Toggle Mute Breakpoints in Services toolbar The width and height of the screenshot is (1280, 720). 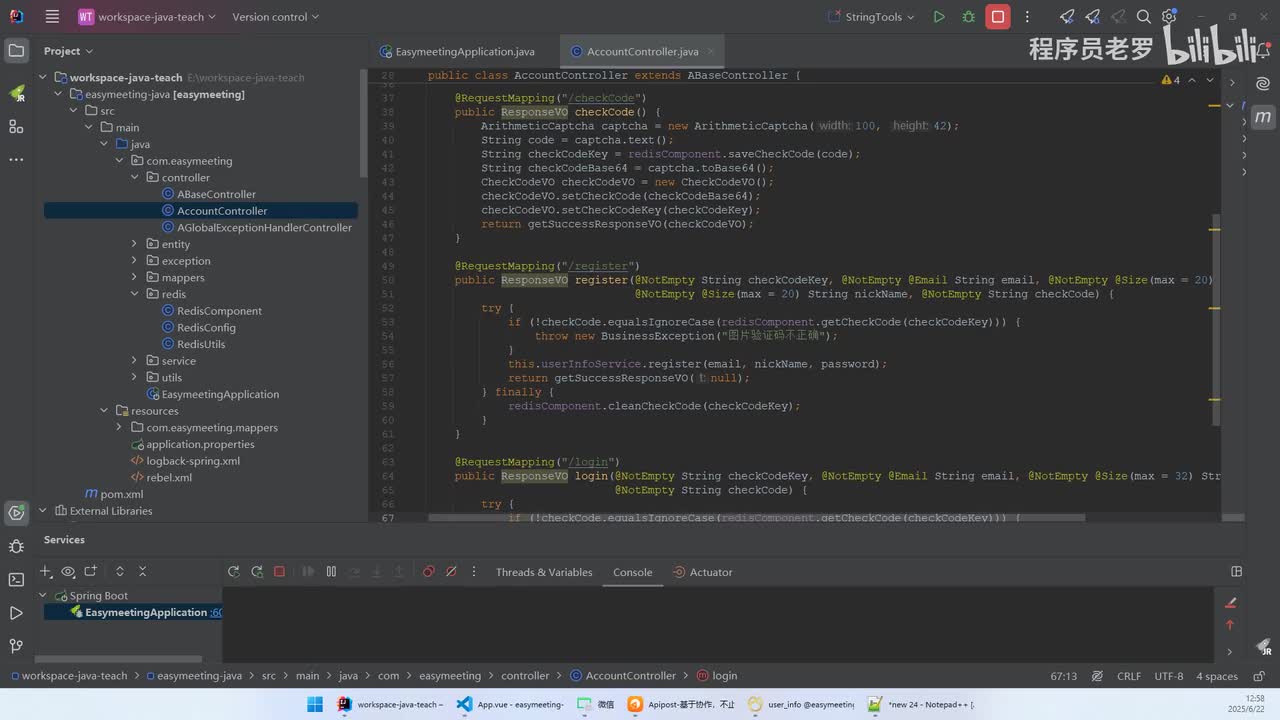tap(451, 572)
